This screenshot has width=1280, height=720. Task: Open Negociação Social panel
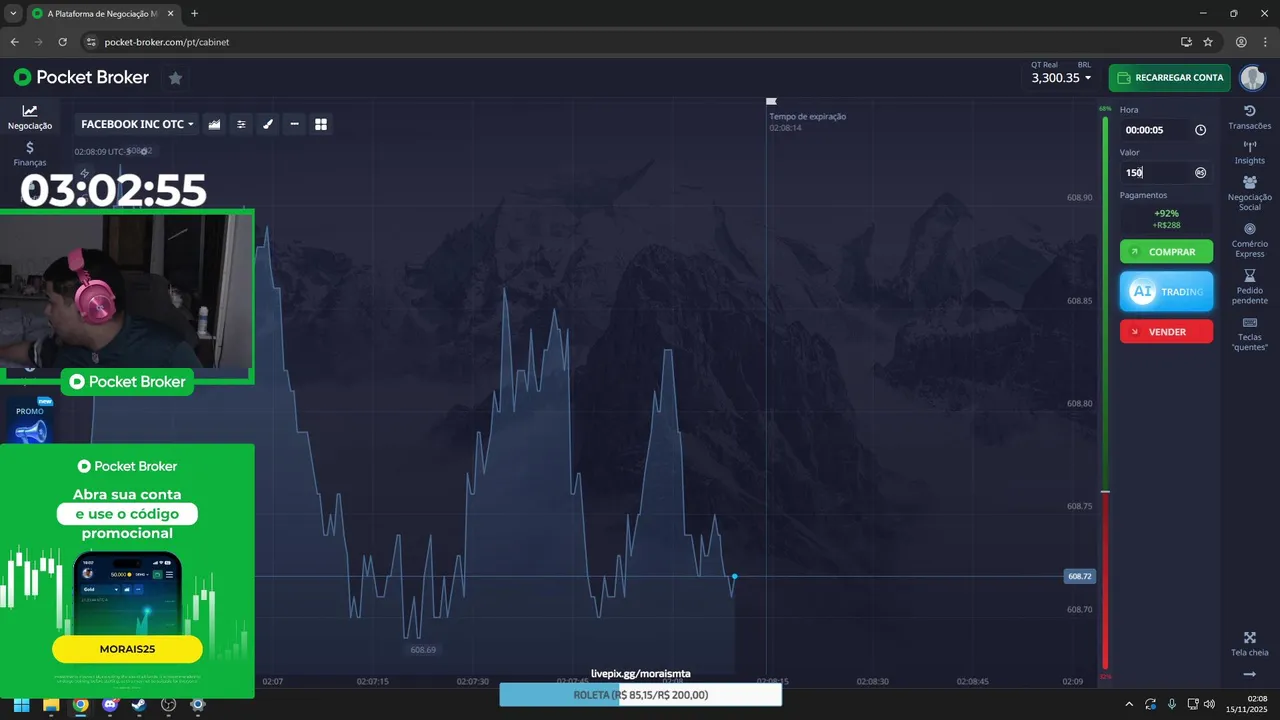(1249, 193)
